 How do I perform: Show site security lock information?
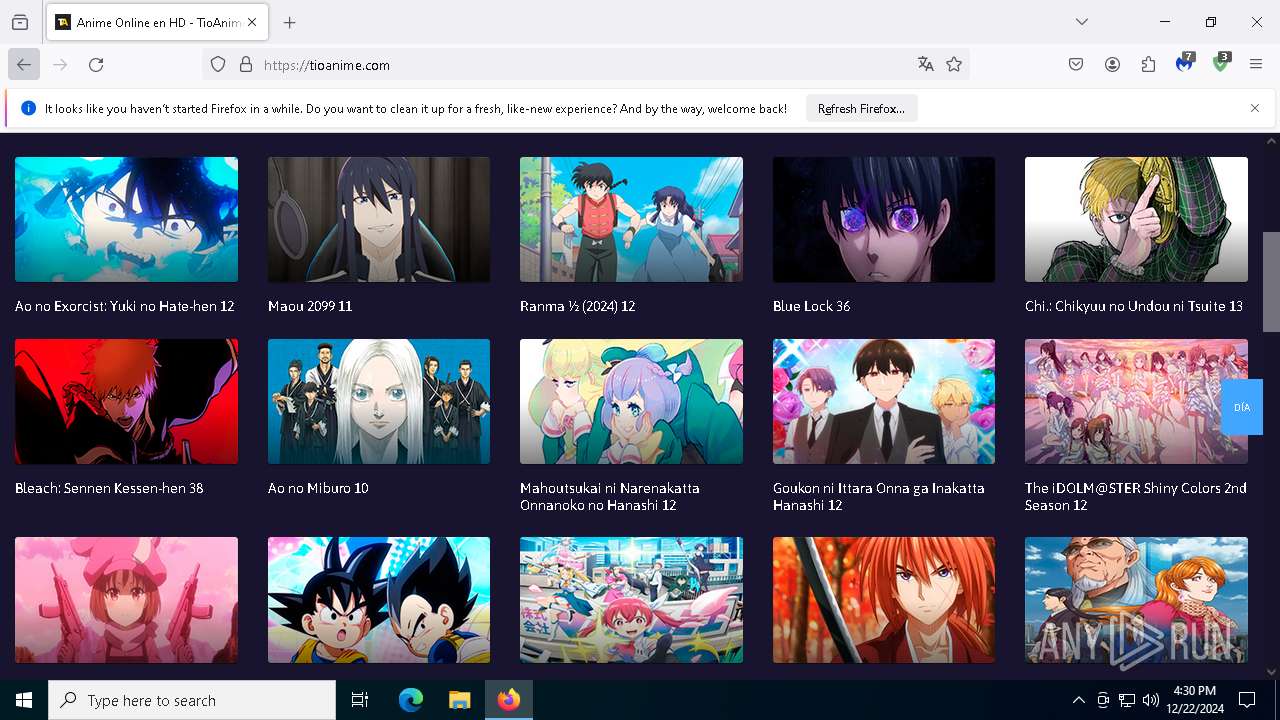[x=246, y=65]
